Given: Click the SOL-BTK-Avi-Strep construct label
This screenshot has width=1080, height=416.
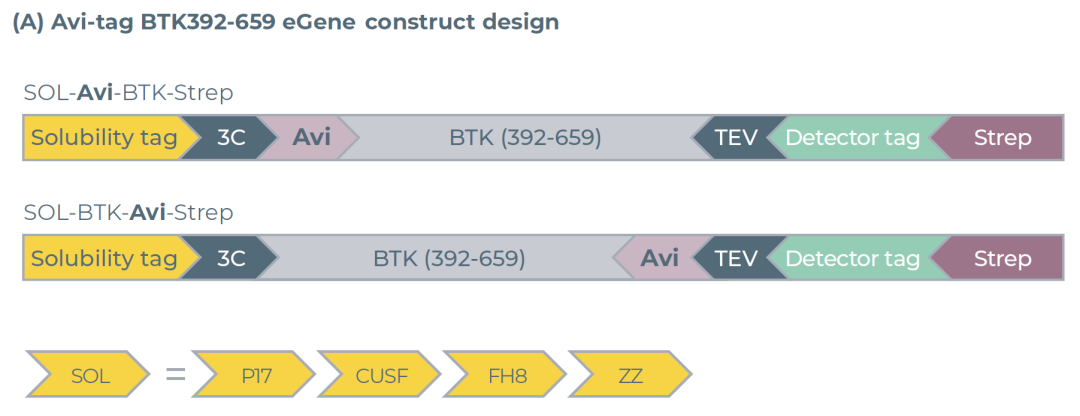Looking at the screenshot, I should click(x=128, y=213).
